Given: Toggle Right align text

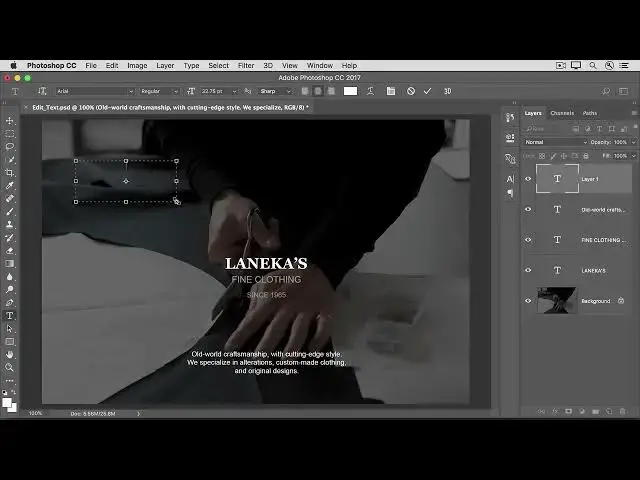Looking at the screenshot, I should click(331, 91).
